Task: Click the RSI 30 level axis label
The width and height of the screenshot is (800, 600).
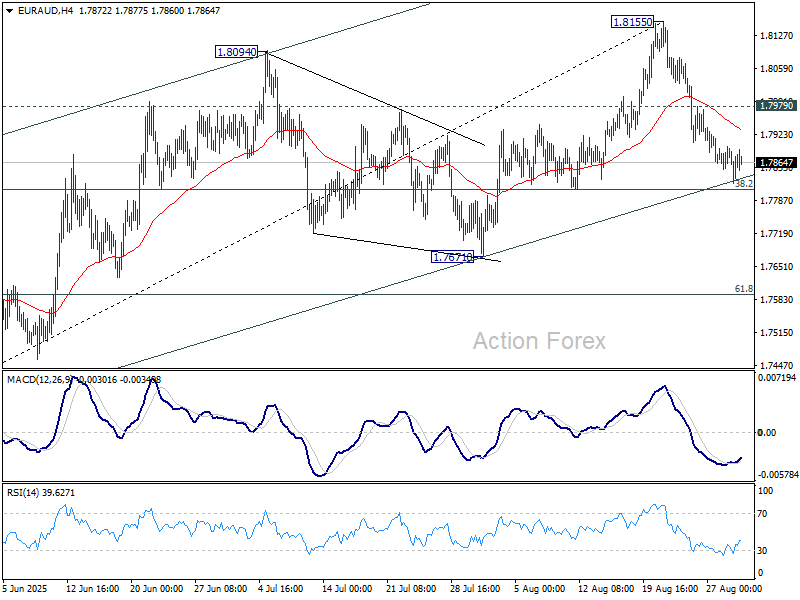Action: click(x=765, y=551)
